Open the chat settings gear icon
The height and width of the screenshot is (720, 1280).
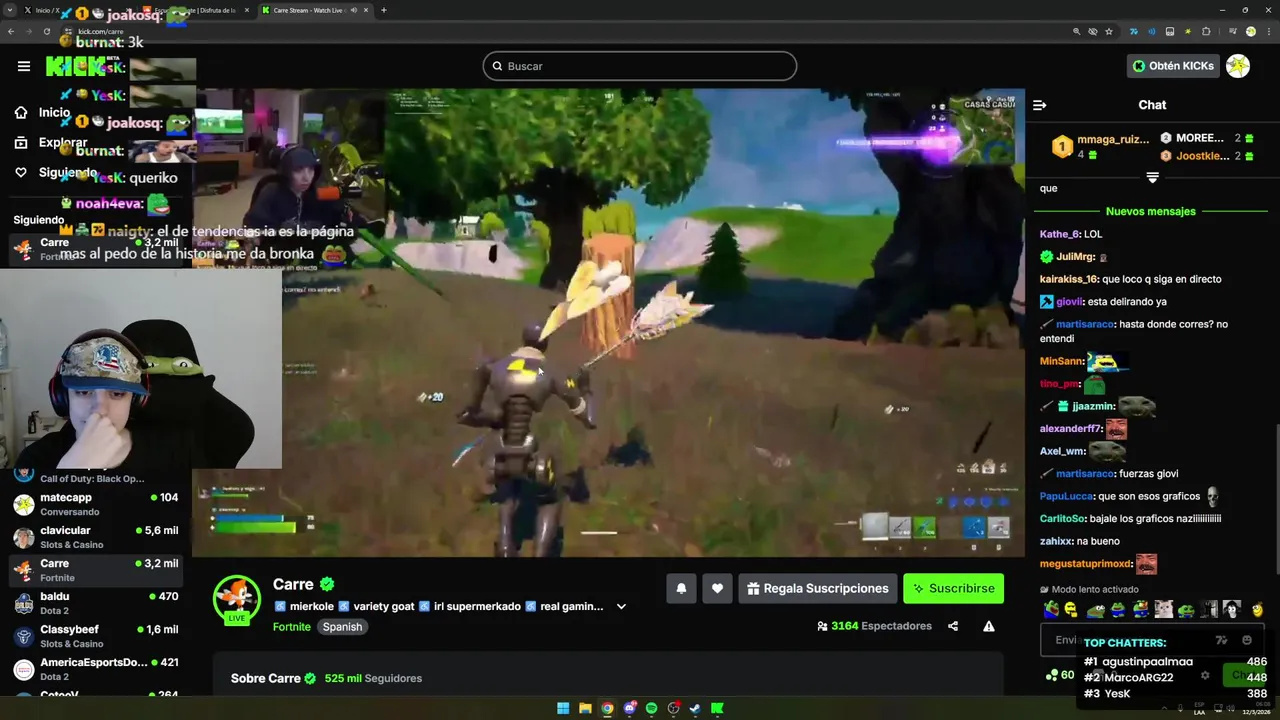coord(1205,675)
